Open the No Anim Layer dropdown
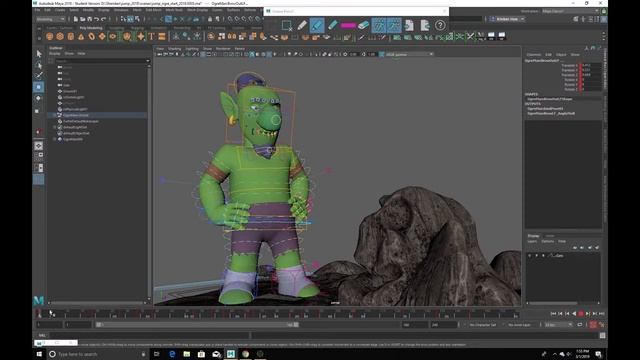640x360 pixels. 520,325
